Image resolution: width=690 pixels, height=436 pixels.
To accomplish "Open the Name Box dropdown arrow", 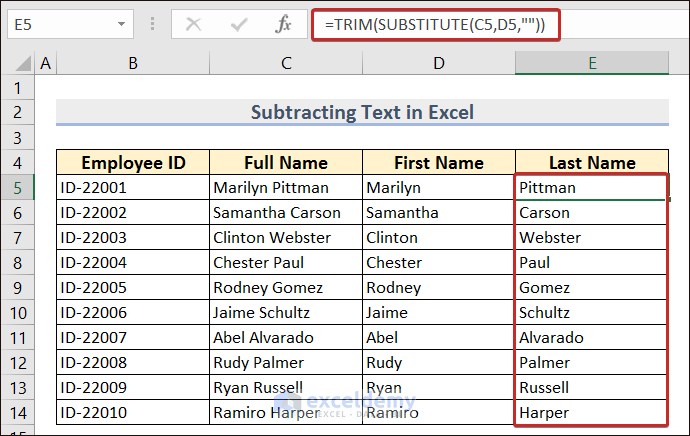I will (x=121, y=24).
